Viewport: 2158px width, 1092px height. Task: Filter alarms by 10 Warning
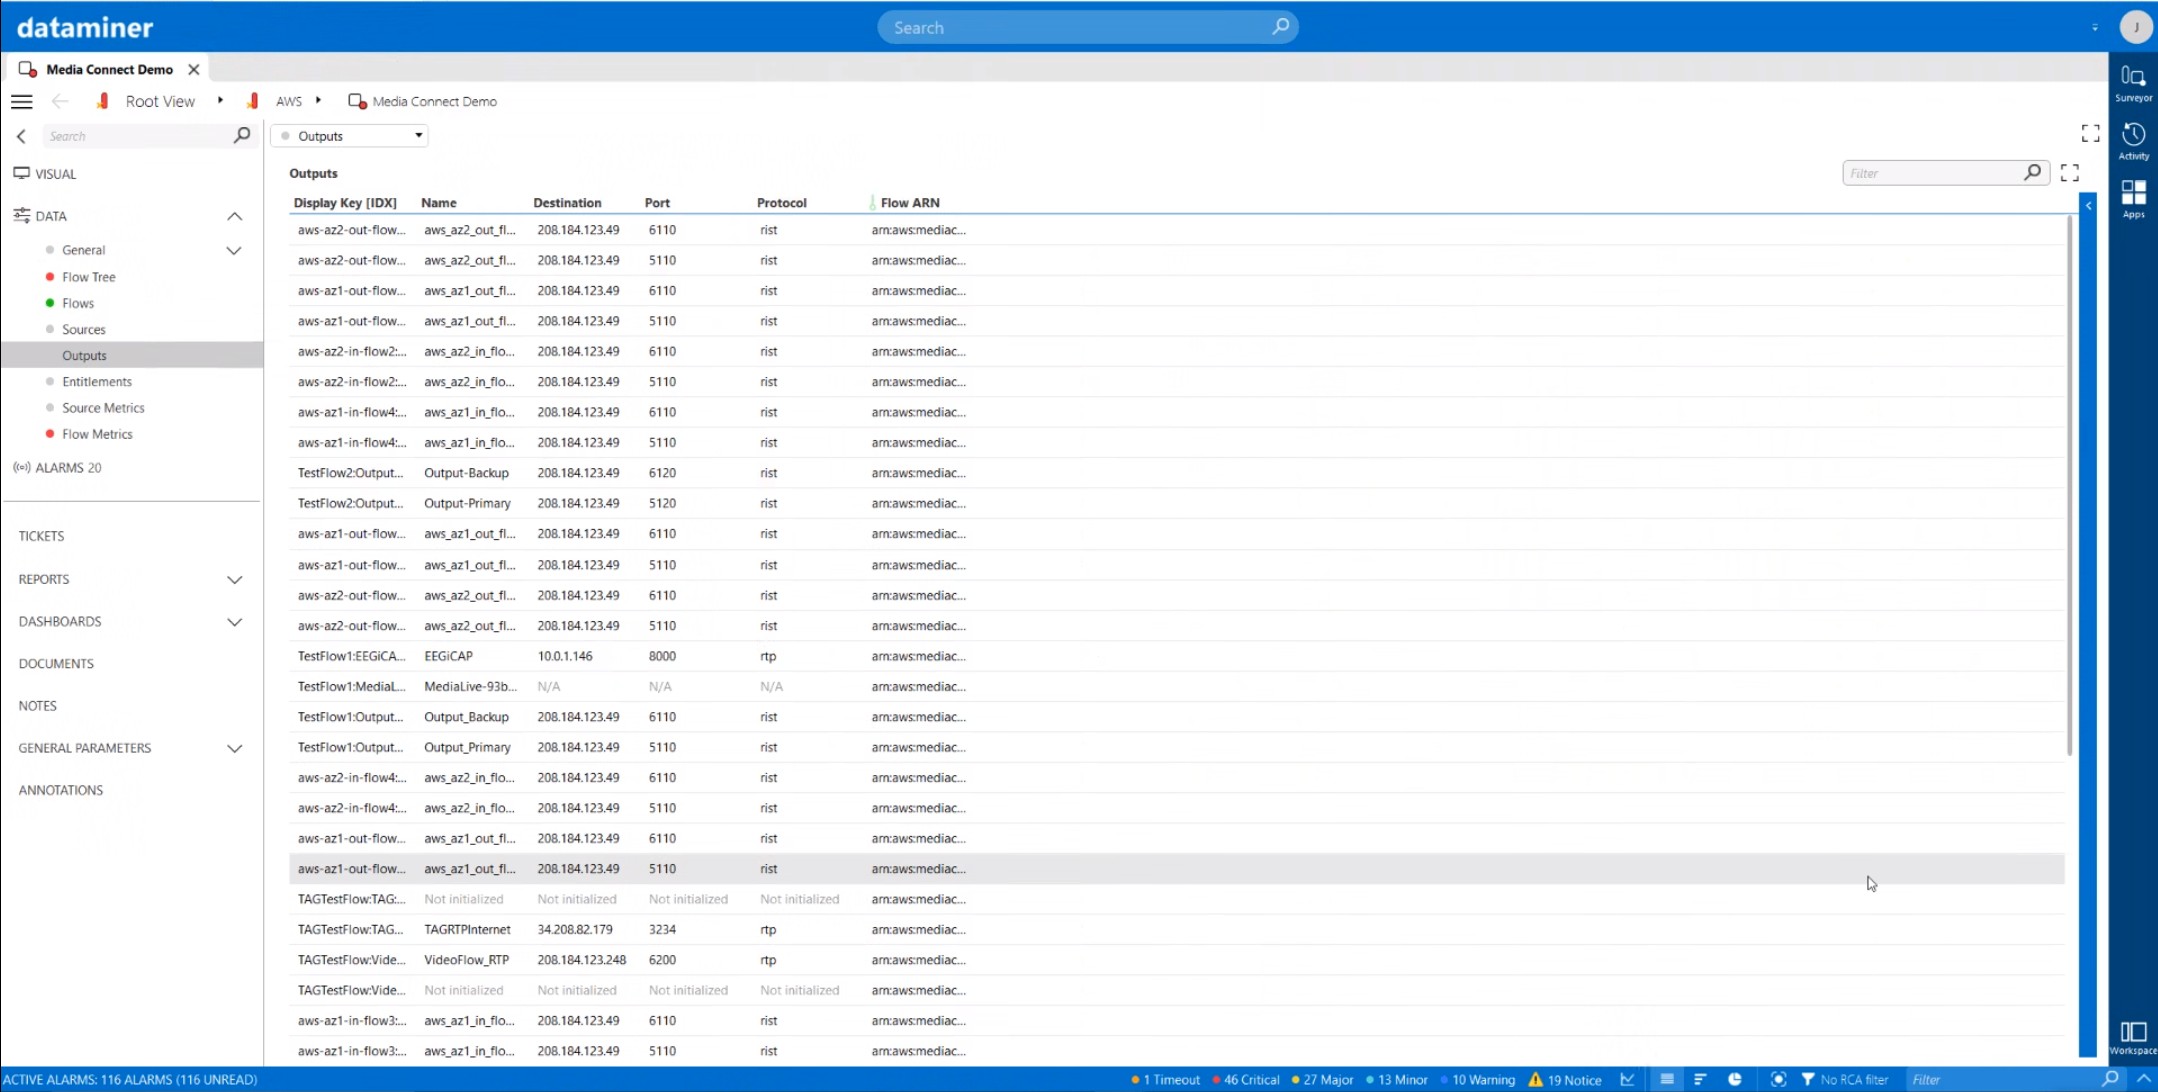1478,1079
